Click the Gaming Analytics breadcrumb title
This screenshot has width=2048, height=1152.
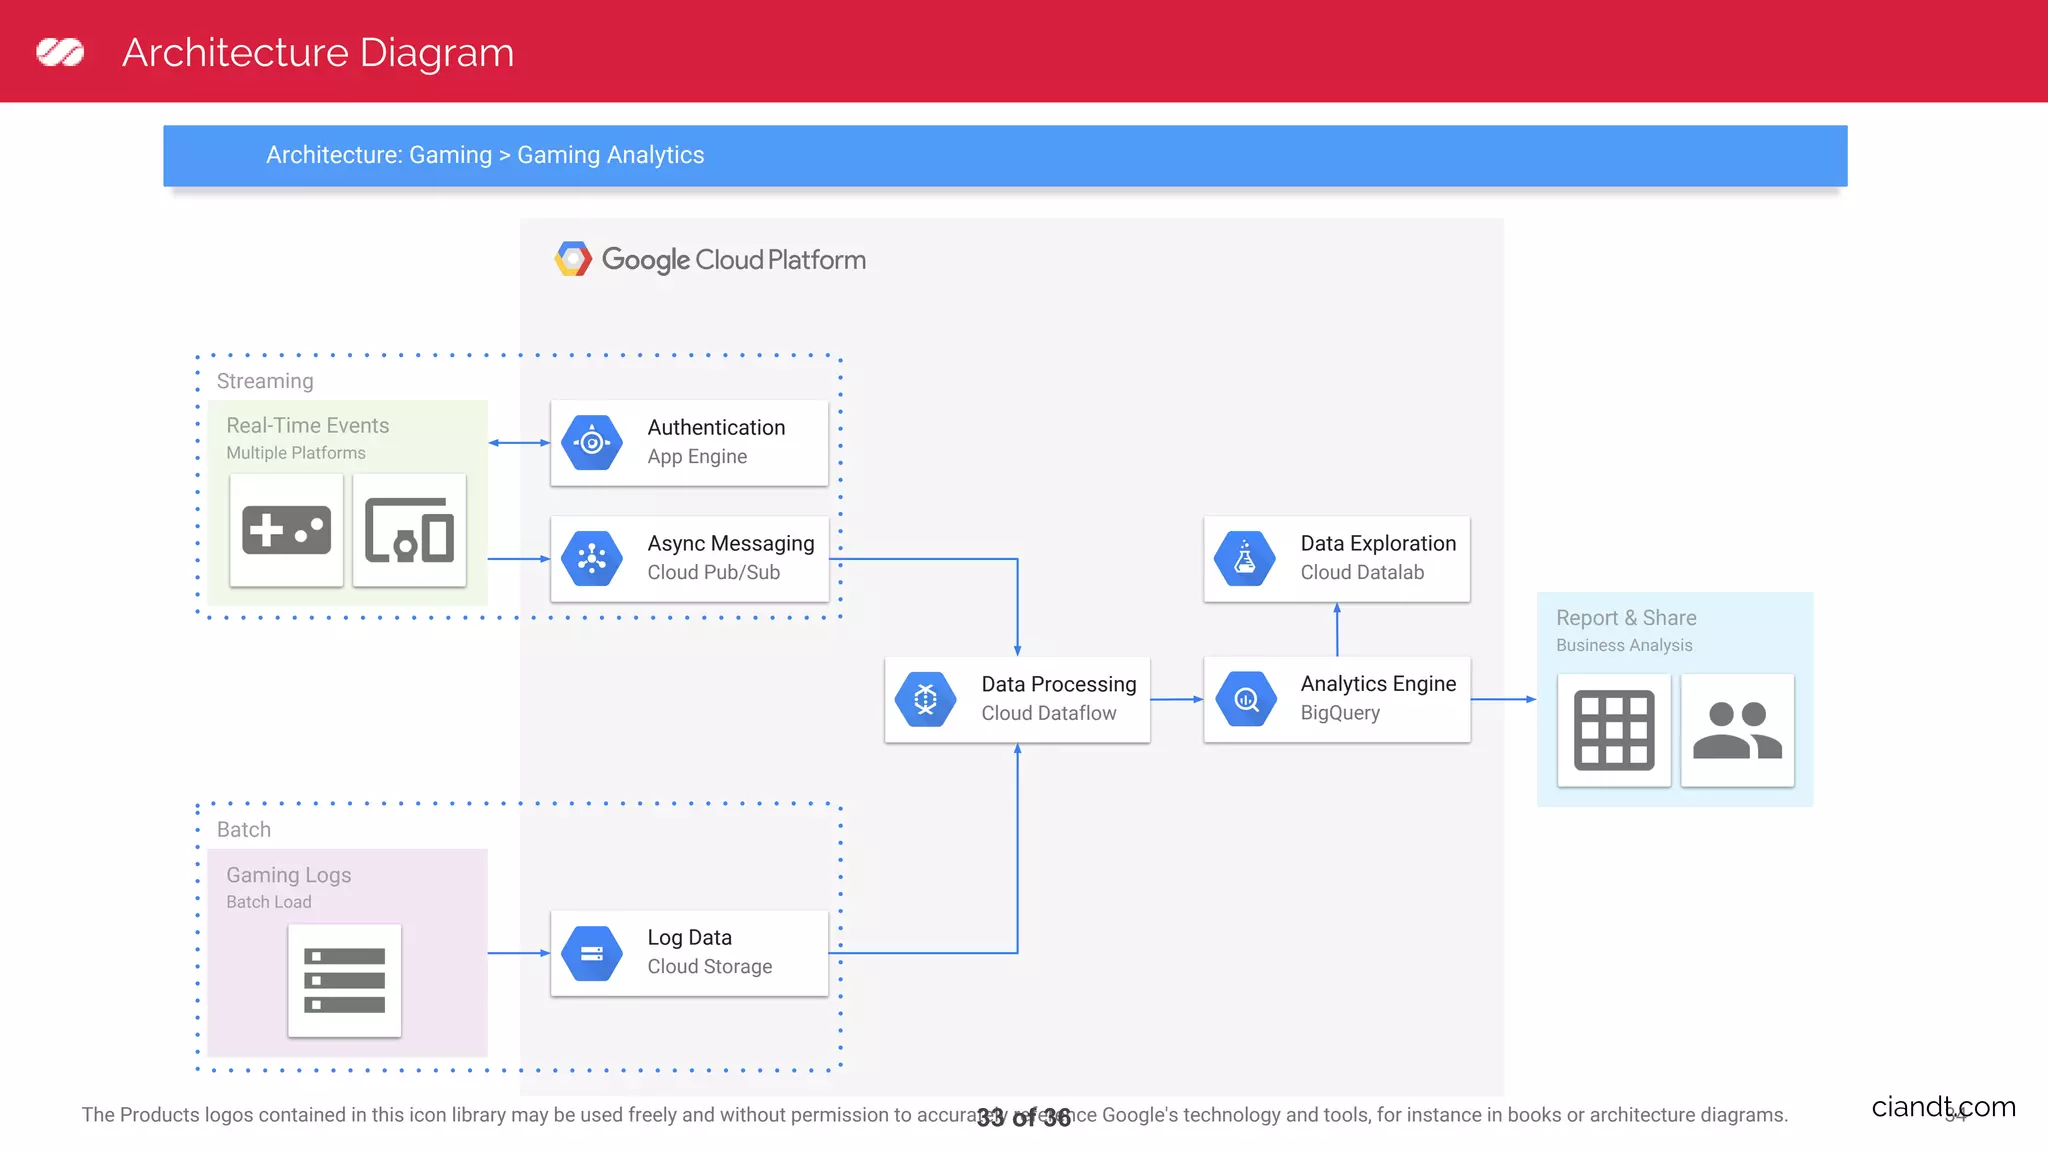click(610, 155)
